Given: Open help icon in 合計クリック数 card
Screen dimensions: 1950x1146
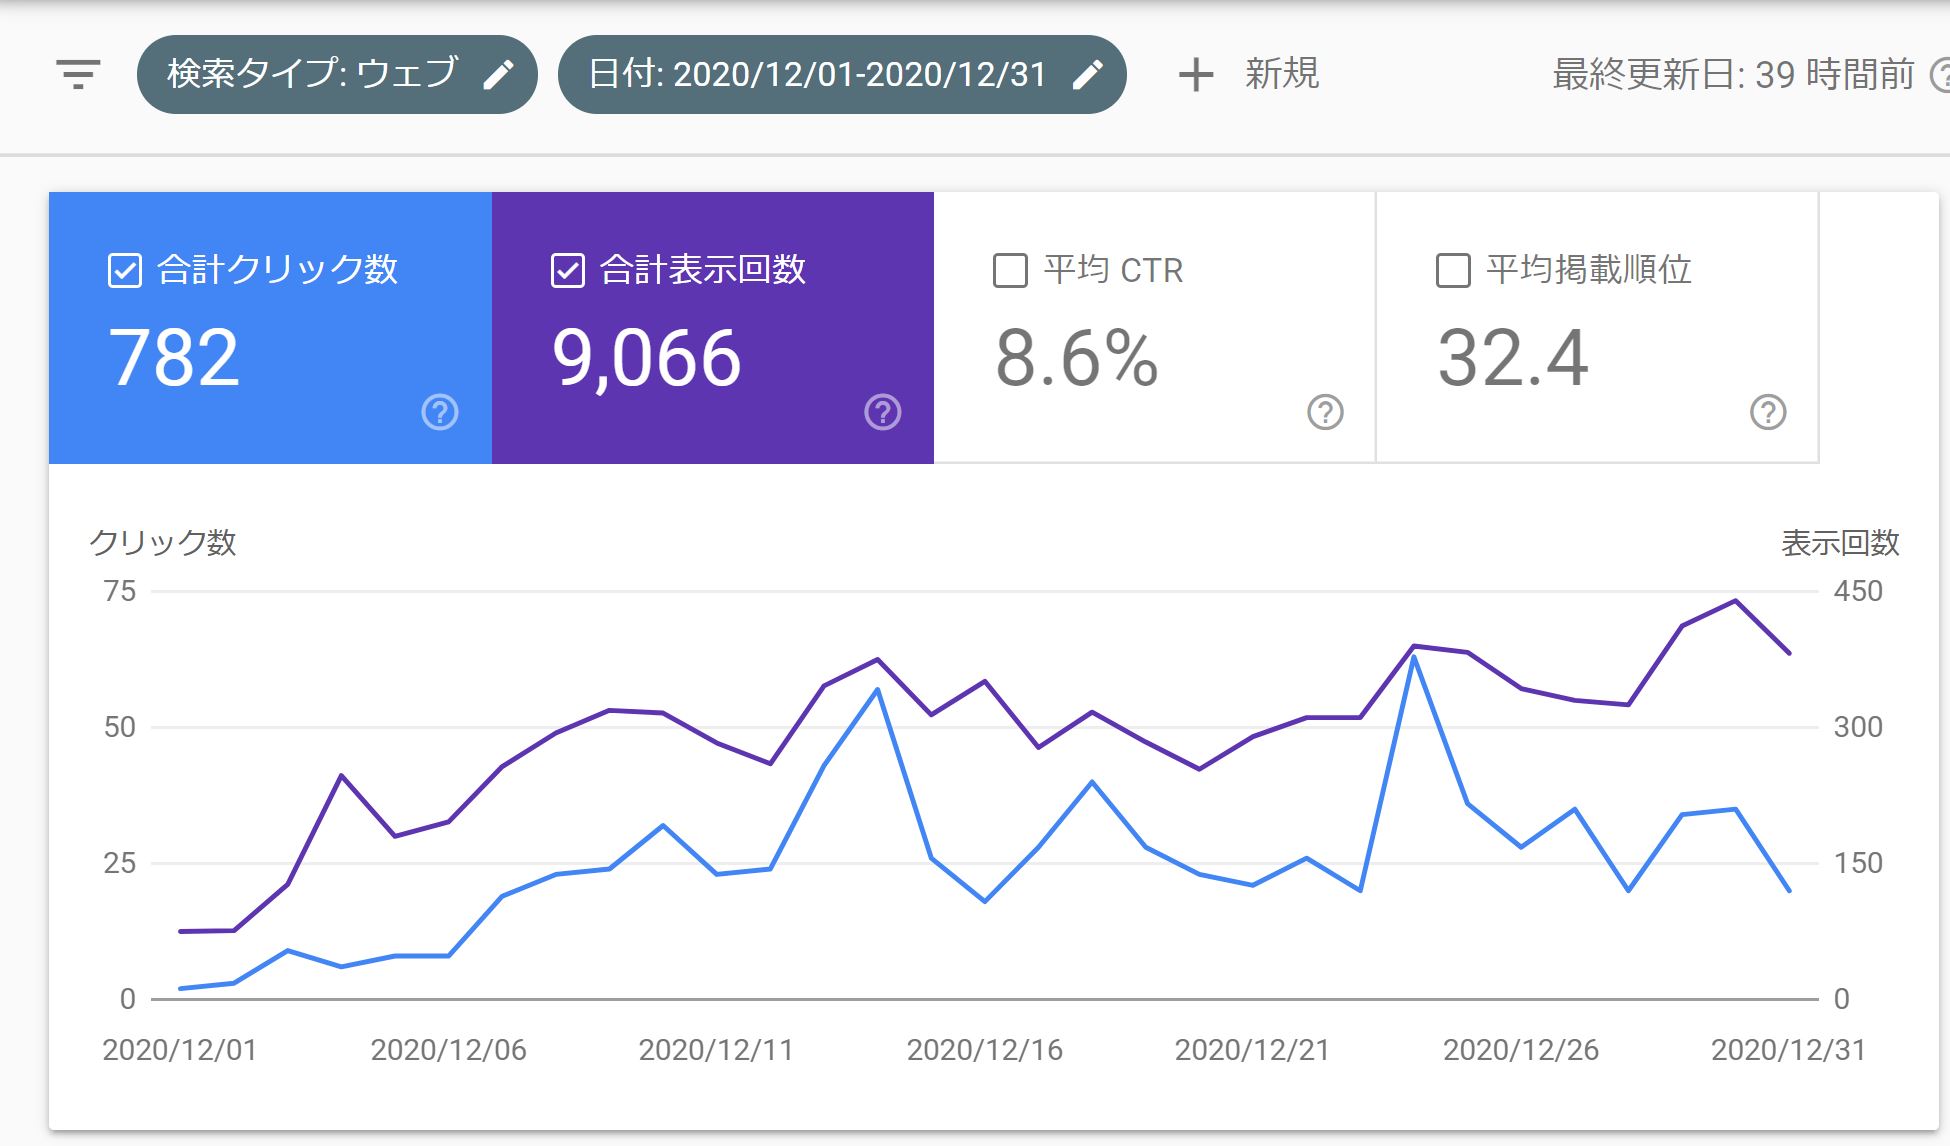Looking at the screenshot, I should [440, 412].
